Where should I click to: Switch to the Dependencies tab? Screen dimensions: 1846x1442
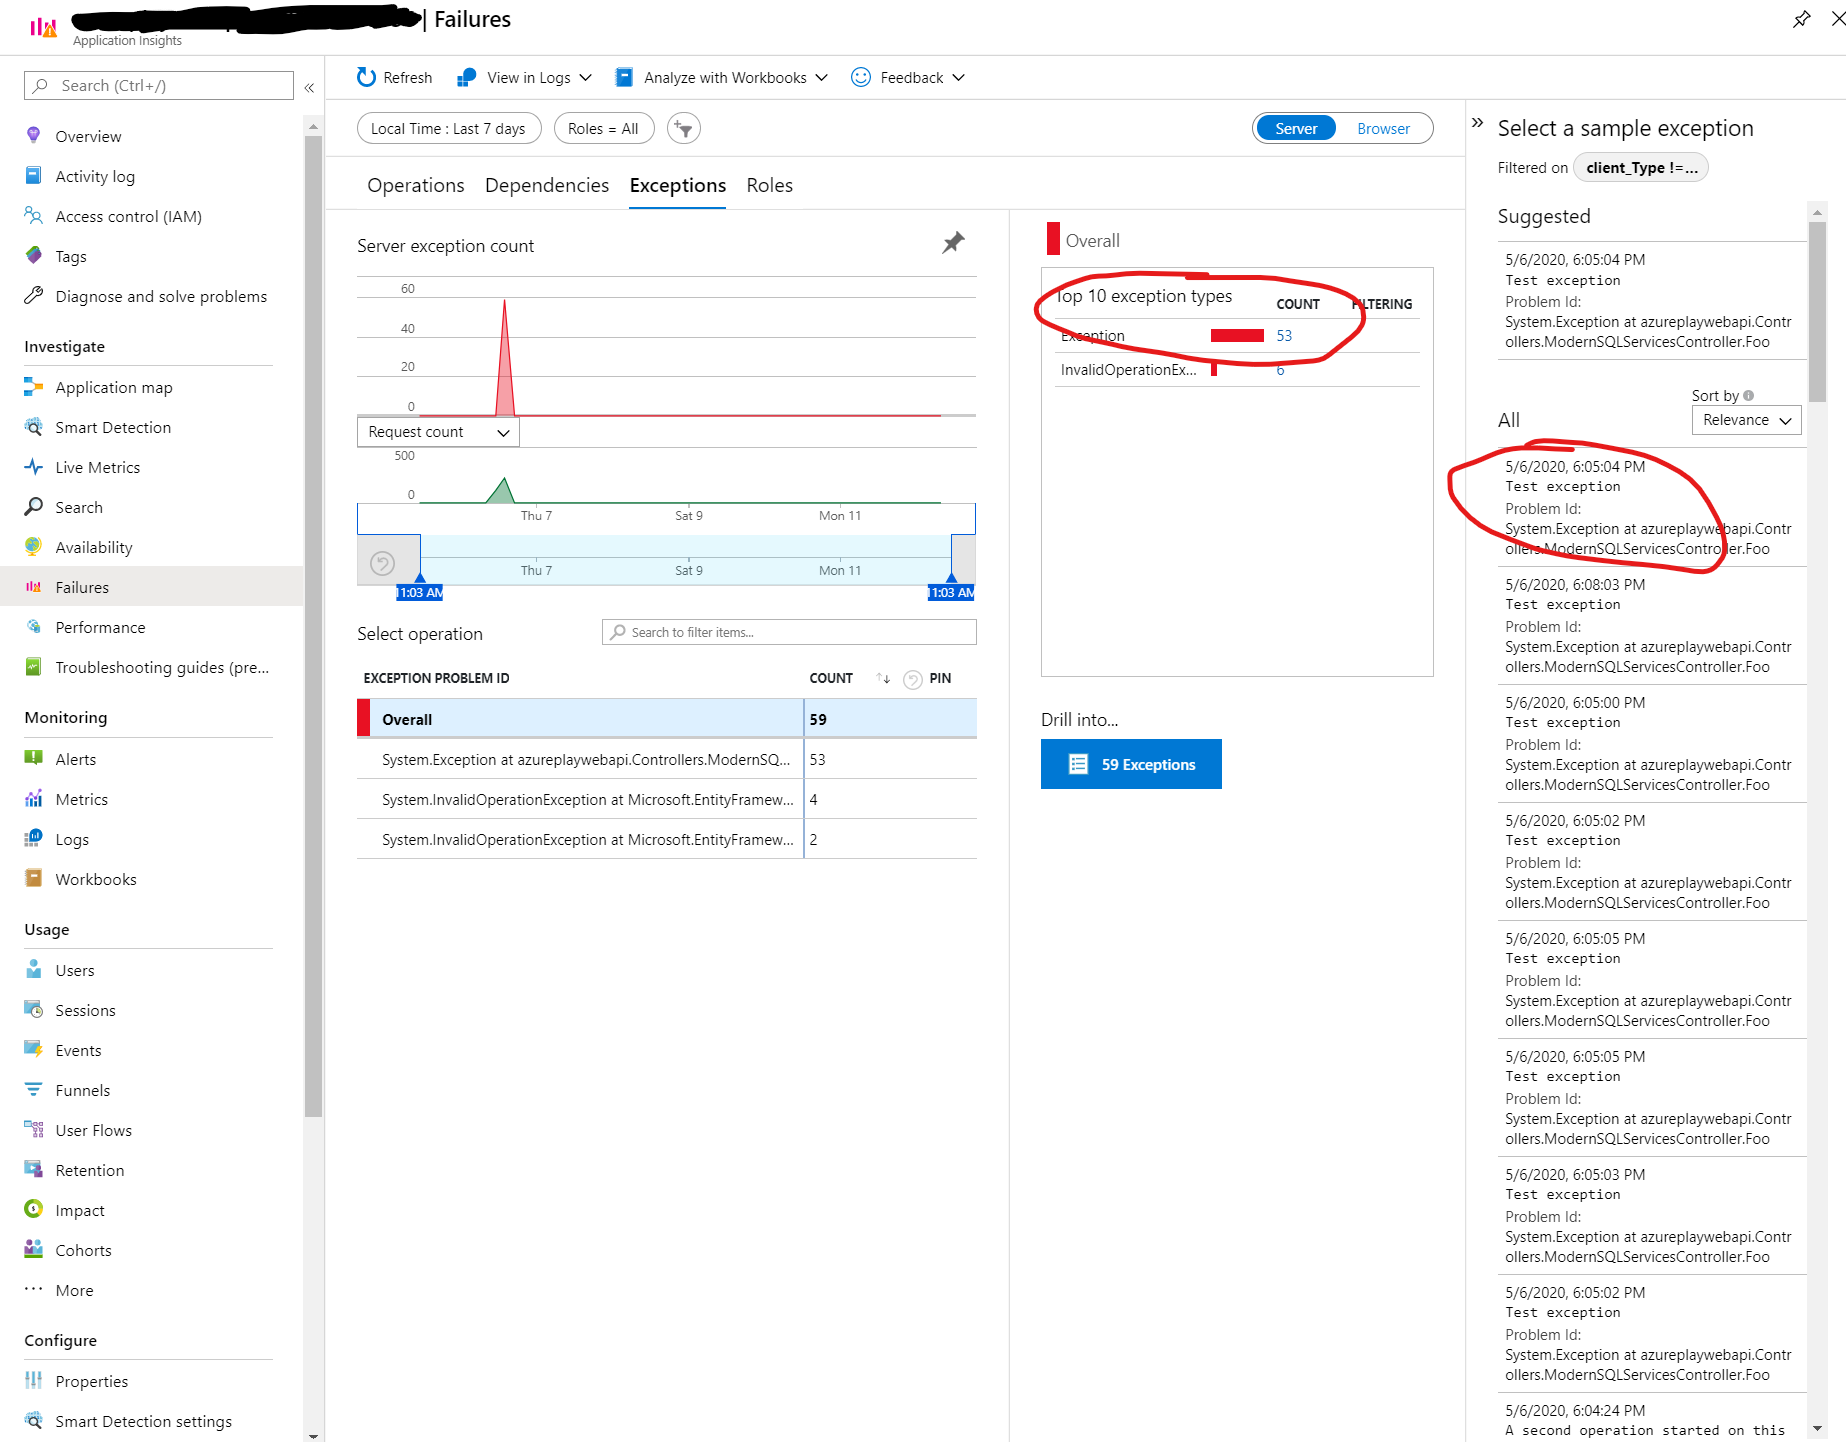547,185
